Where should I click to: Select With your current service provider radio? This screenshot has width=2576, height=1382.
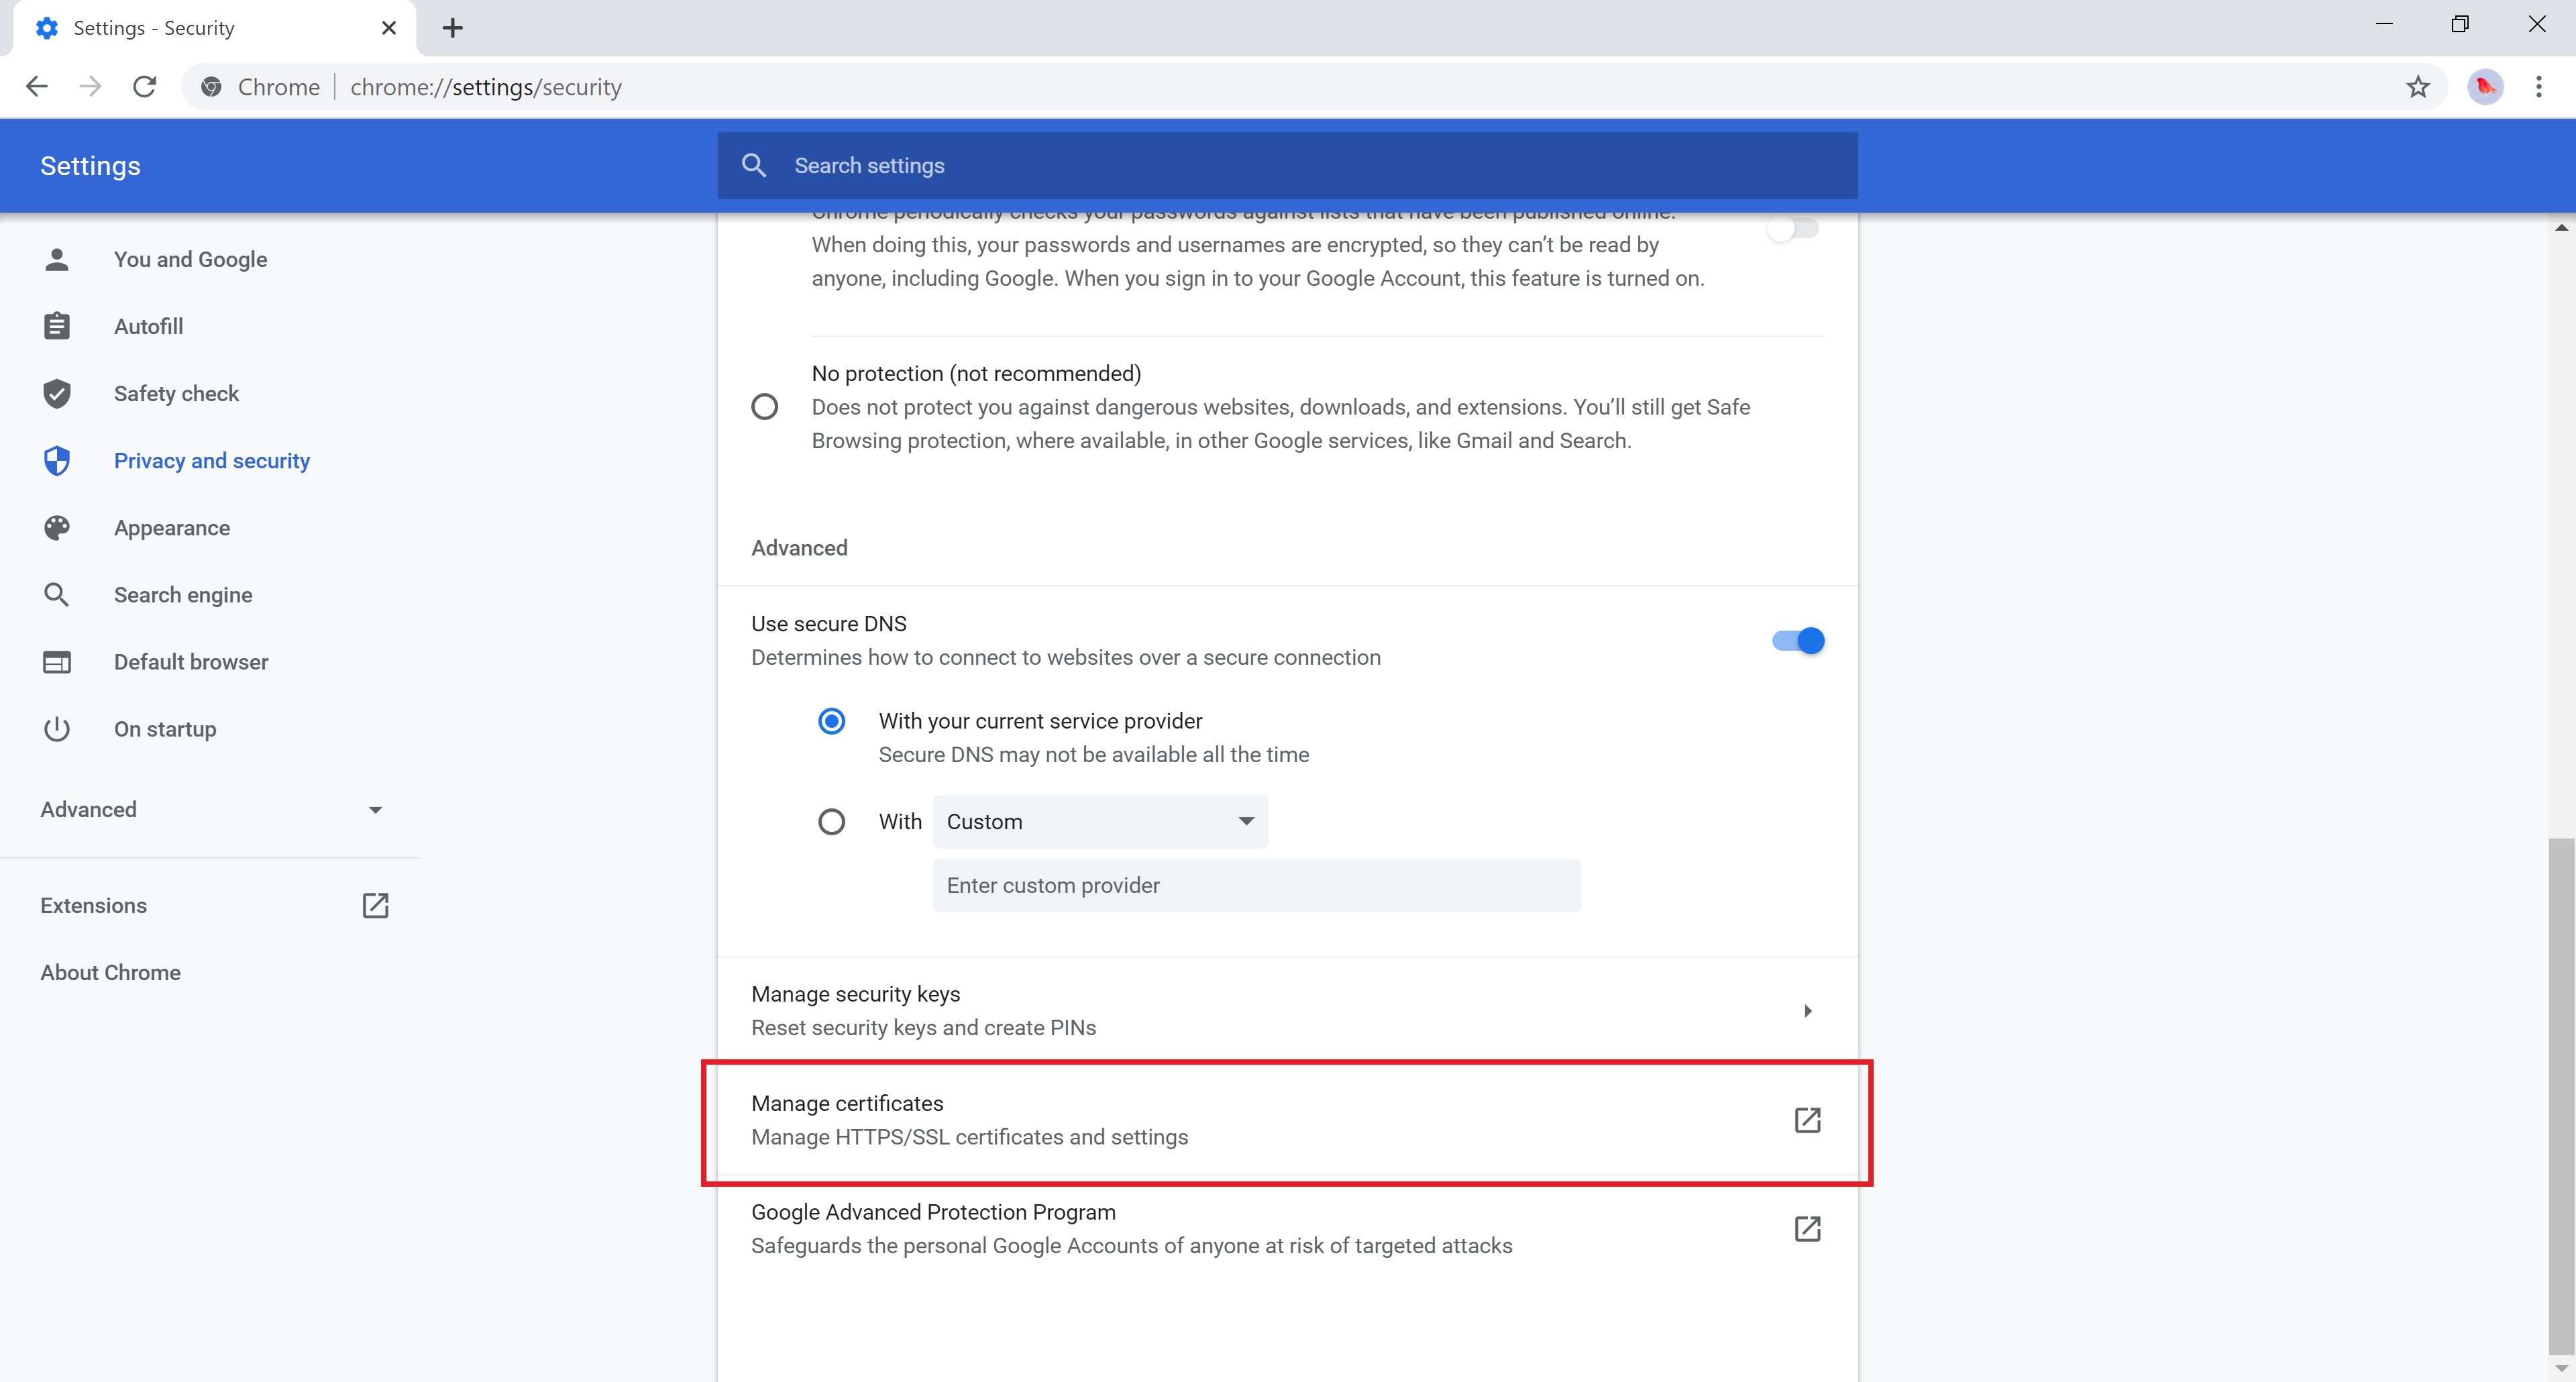point(831,721)
